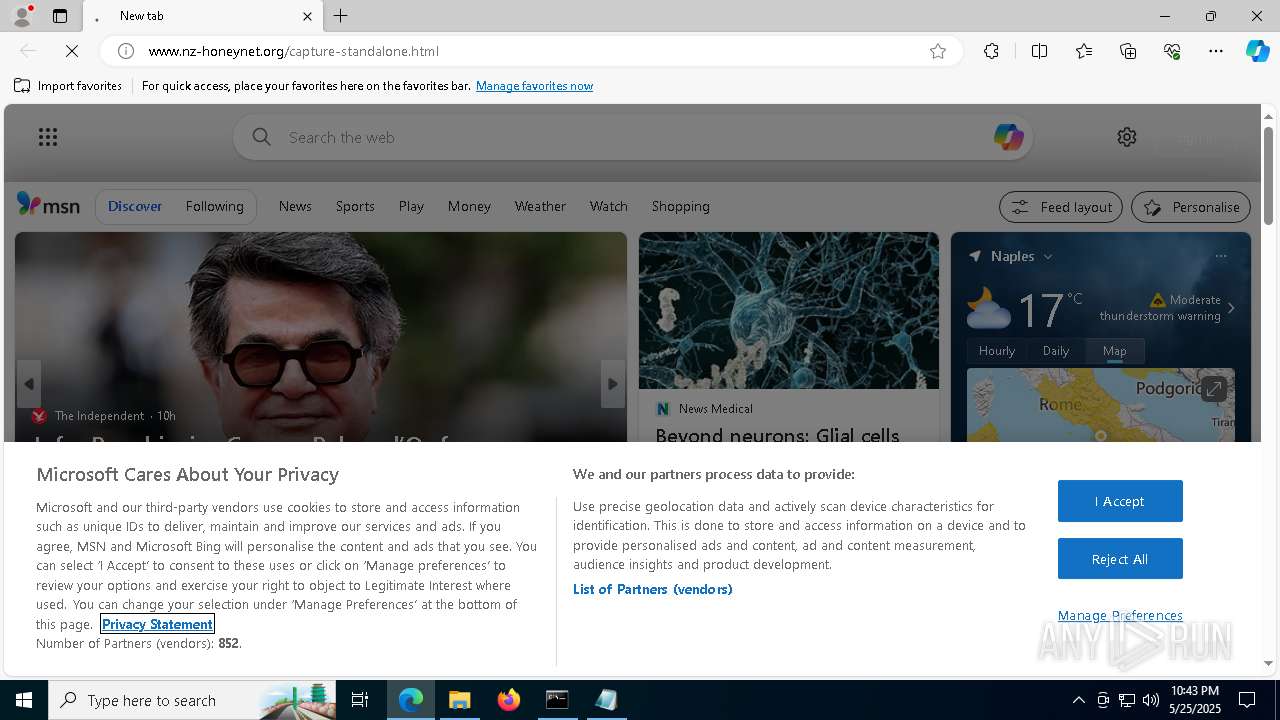Open the Money menu item
This screenshot has width=1280, height=720.
pos(469,206)
